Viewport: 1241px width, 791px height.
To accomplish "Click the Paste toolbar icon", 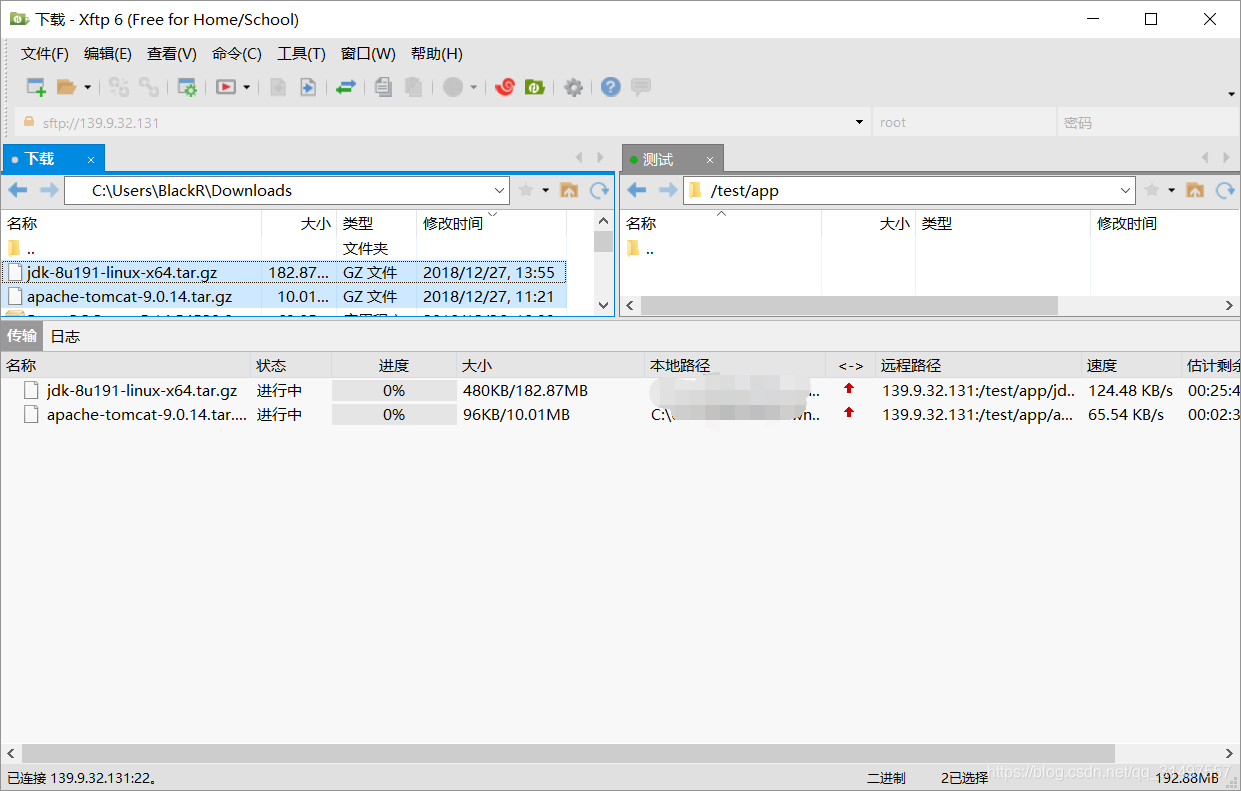I will point(413,87).
